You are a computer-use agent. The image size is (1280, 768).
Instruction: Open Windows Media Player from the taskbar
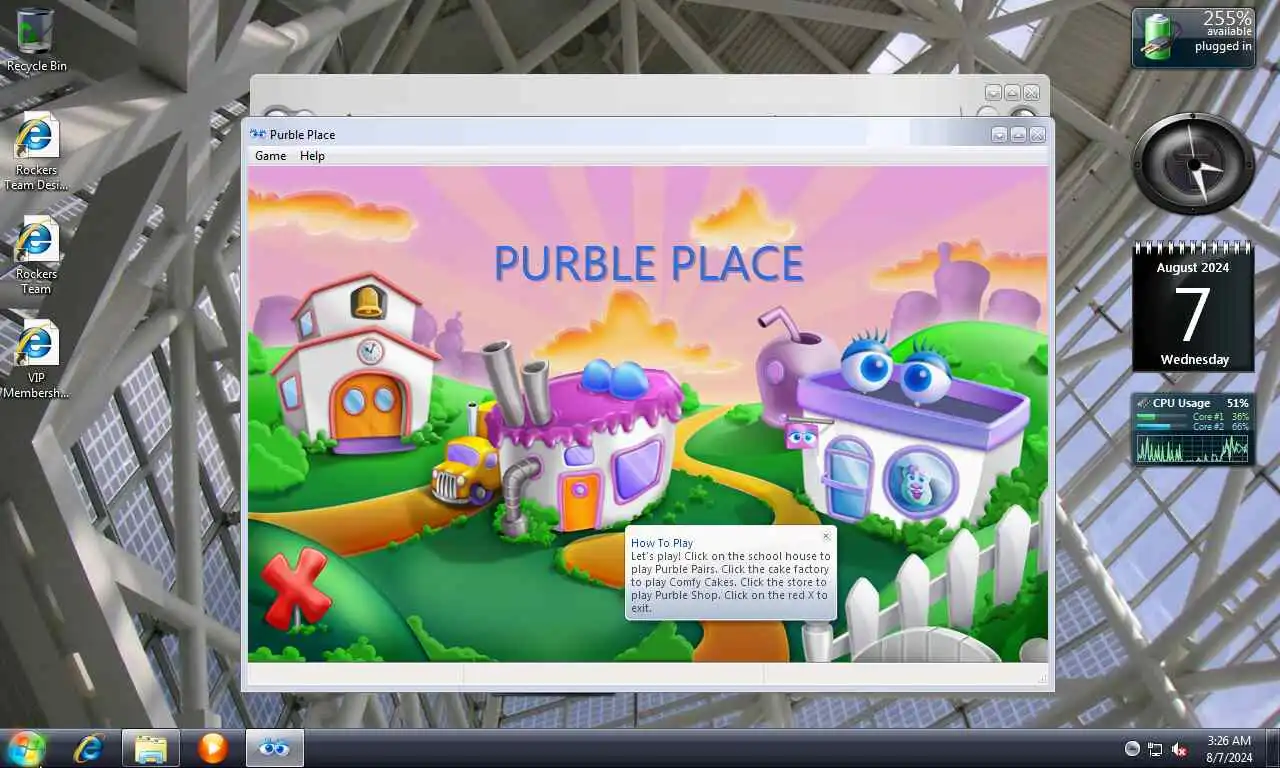(212, 748)
